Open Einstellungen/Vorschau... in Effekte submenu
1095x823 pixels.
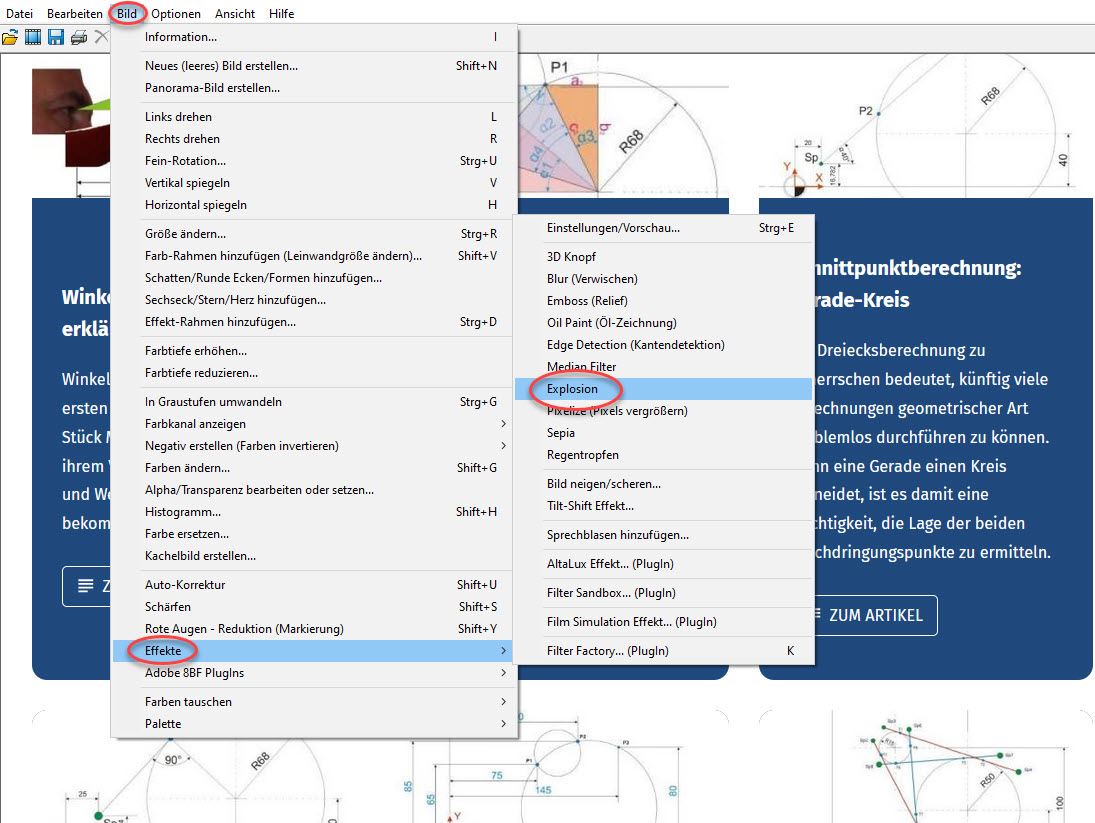(x=663, y=228)
